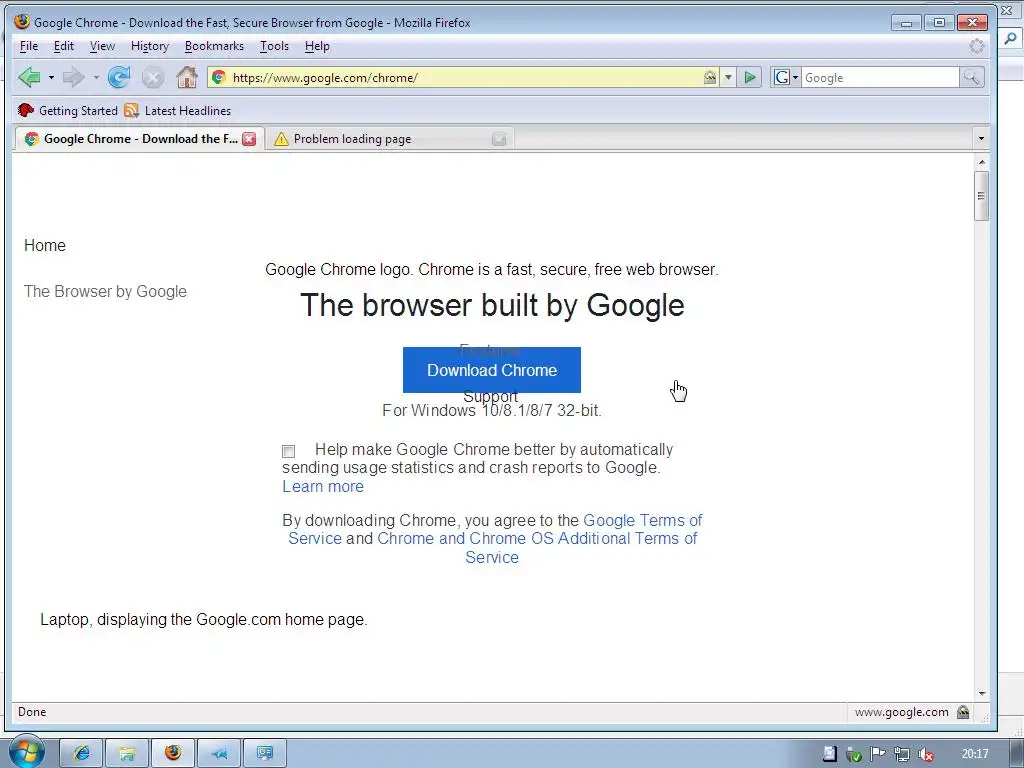Click the scrollbar up arrow
This screenshot has width=1024, height=768.
click(x=982, y=161)
